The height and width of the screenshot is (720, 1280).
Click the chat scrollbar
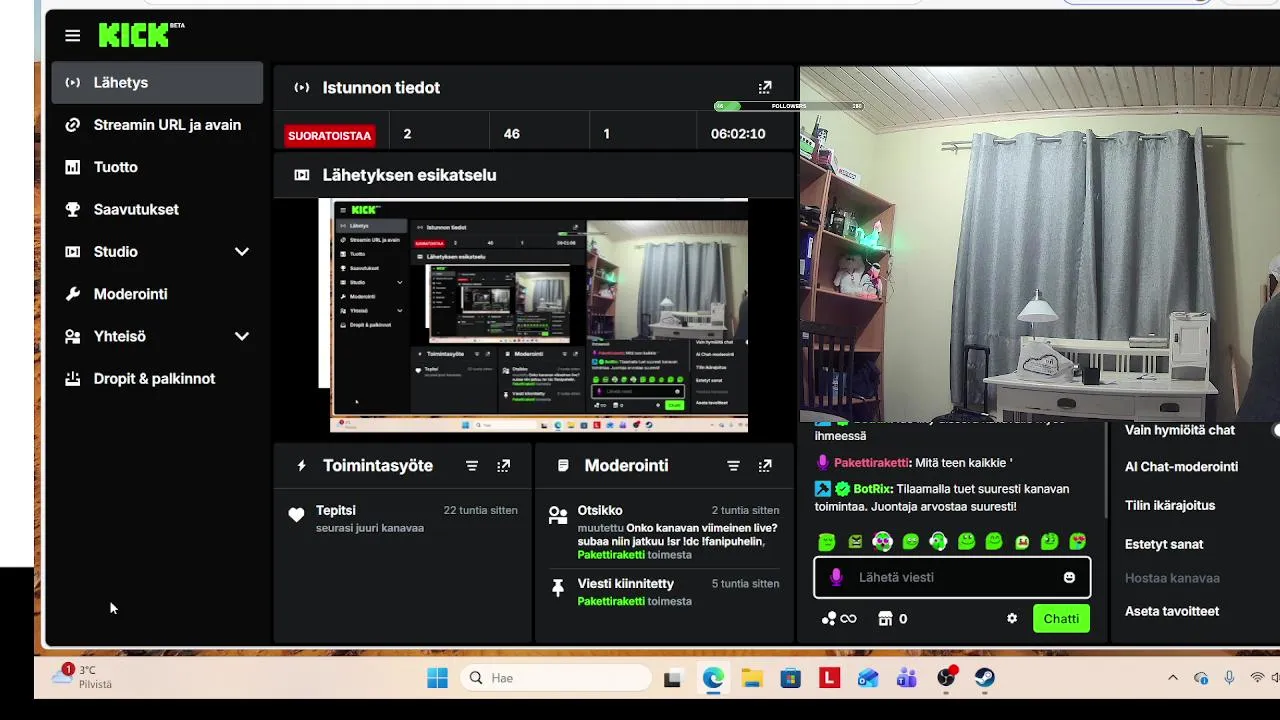[x=1105, y=470]
